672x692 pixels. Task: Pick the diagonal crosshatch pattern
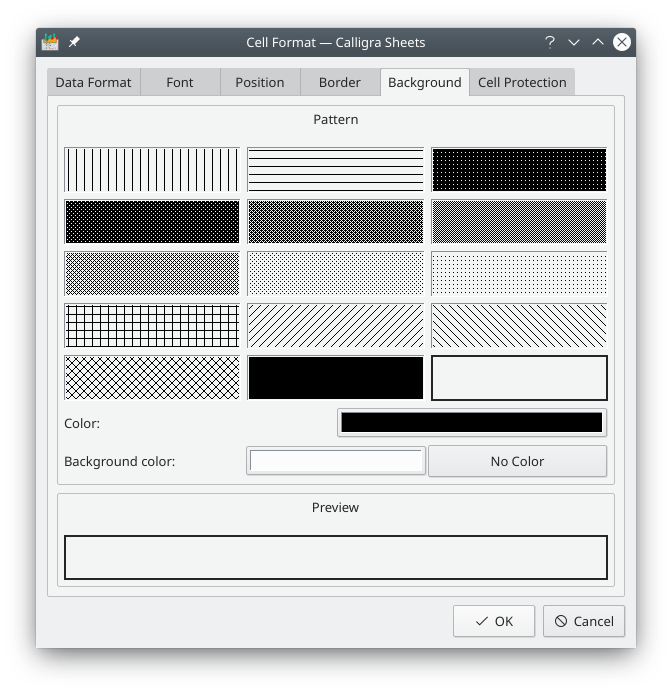[152, 377]
